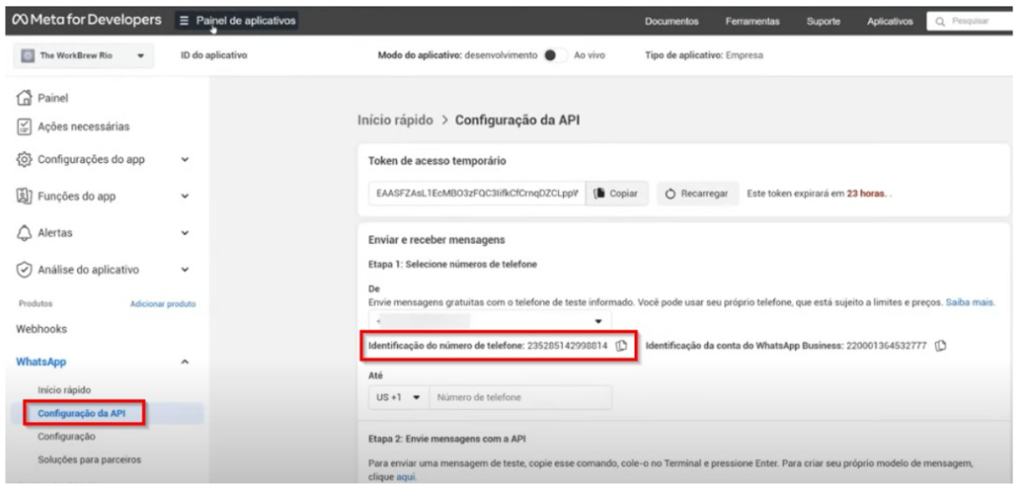Copy the WhatsApp Business account ID
Image resolution: width=1024 pixels, height=491 pixels.
[940, 346]
